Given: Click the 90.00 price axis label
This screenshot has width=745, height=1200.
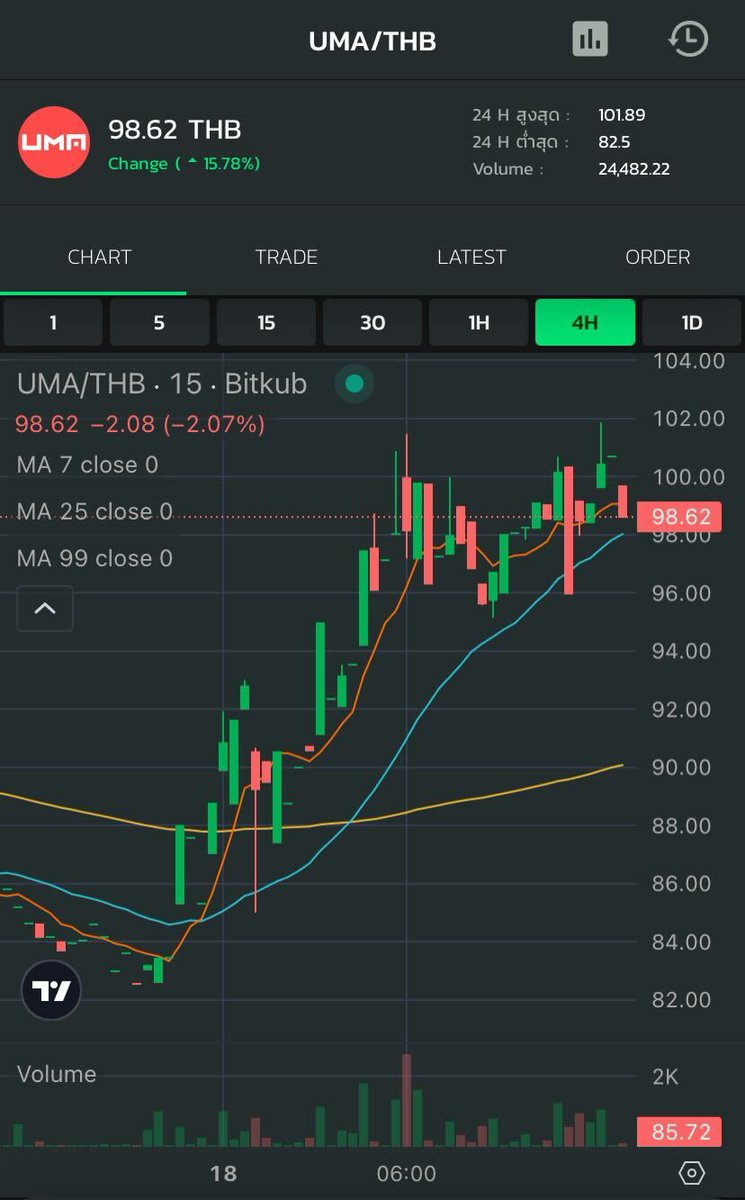Looking at the screenshot, I should click(682, 767).
